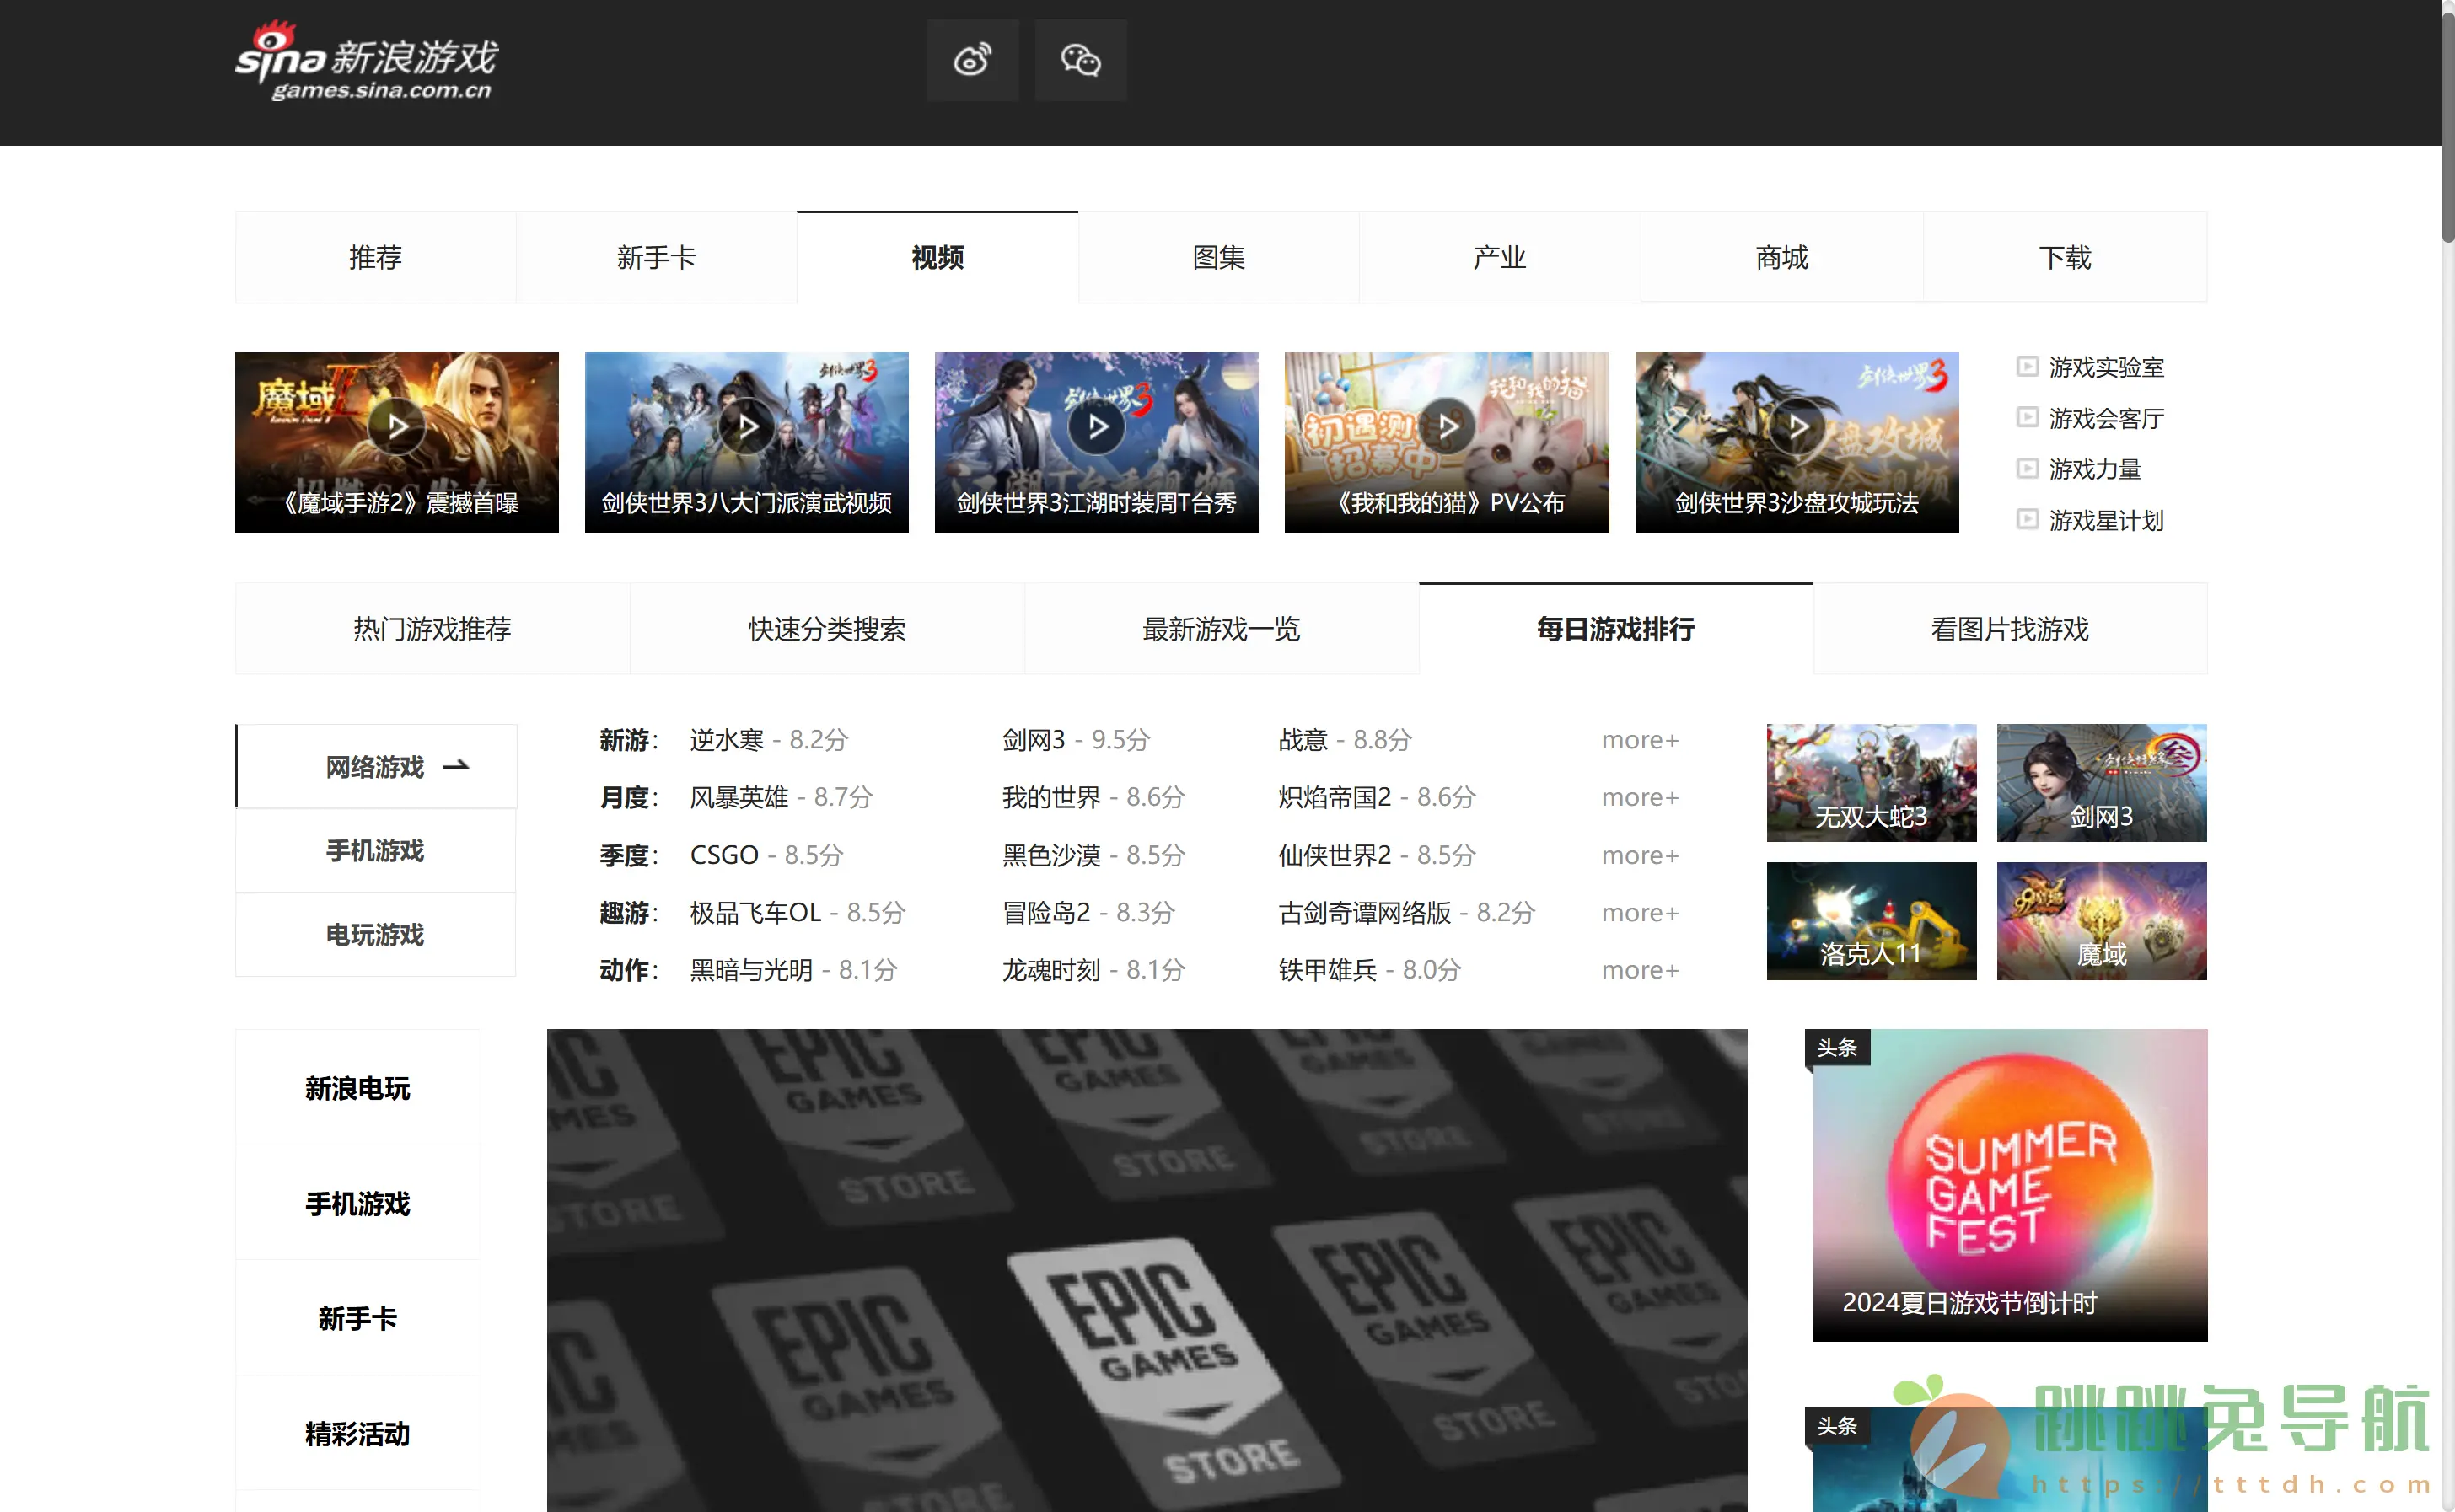The height and width of the screenshot is (1512, 2455).
Task: Click the video icon beside 游戏实验室
Action: (x=2027, y=366)
